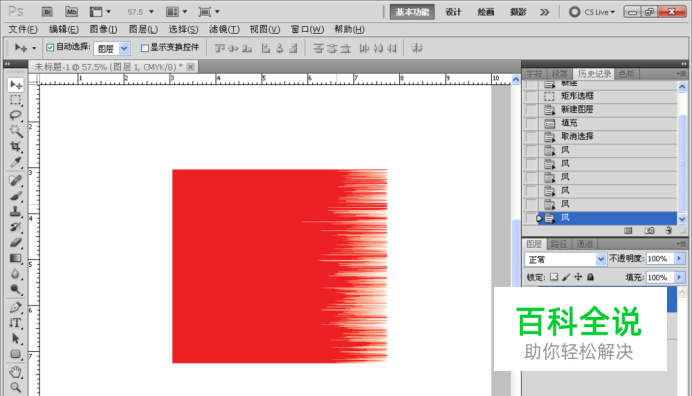The image size is (692, 396).
Task: Pick the Eyedropper tool
Action: pos(15,162)
